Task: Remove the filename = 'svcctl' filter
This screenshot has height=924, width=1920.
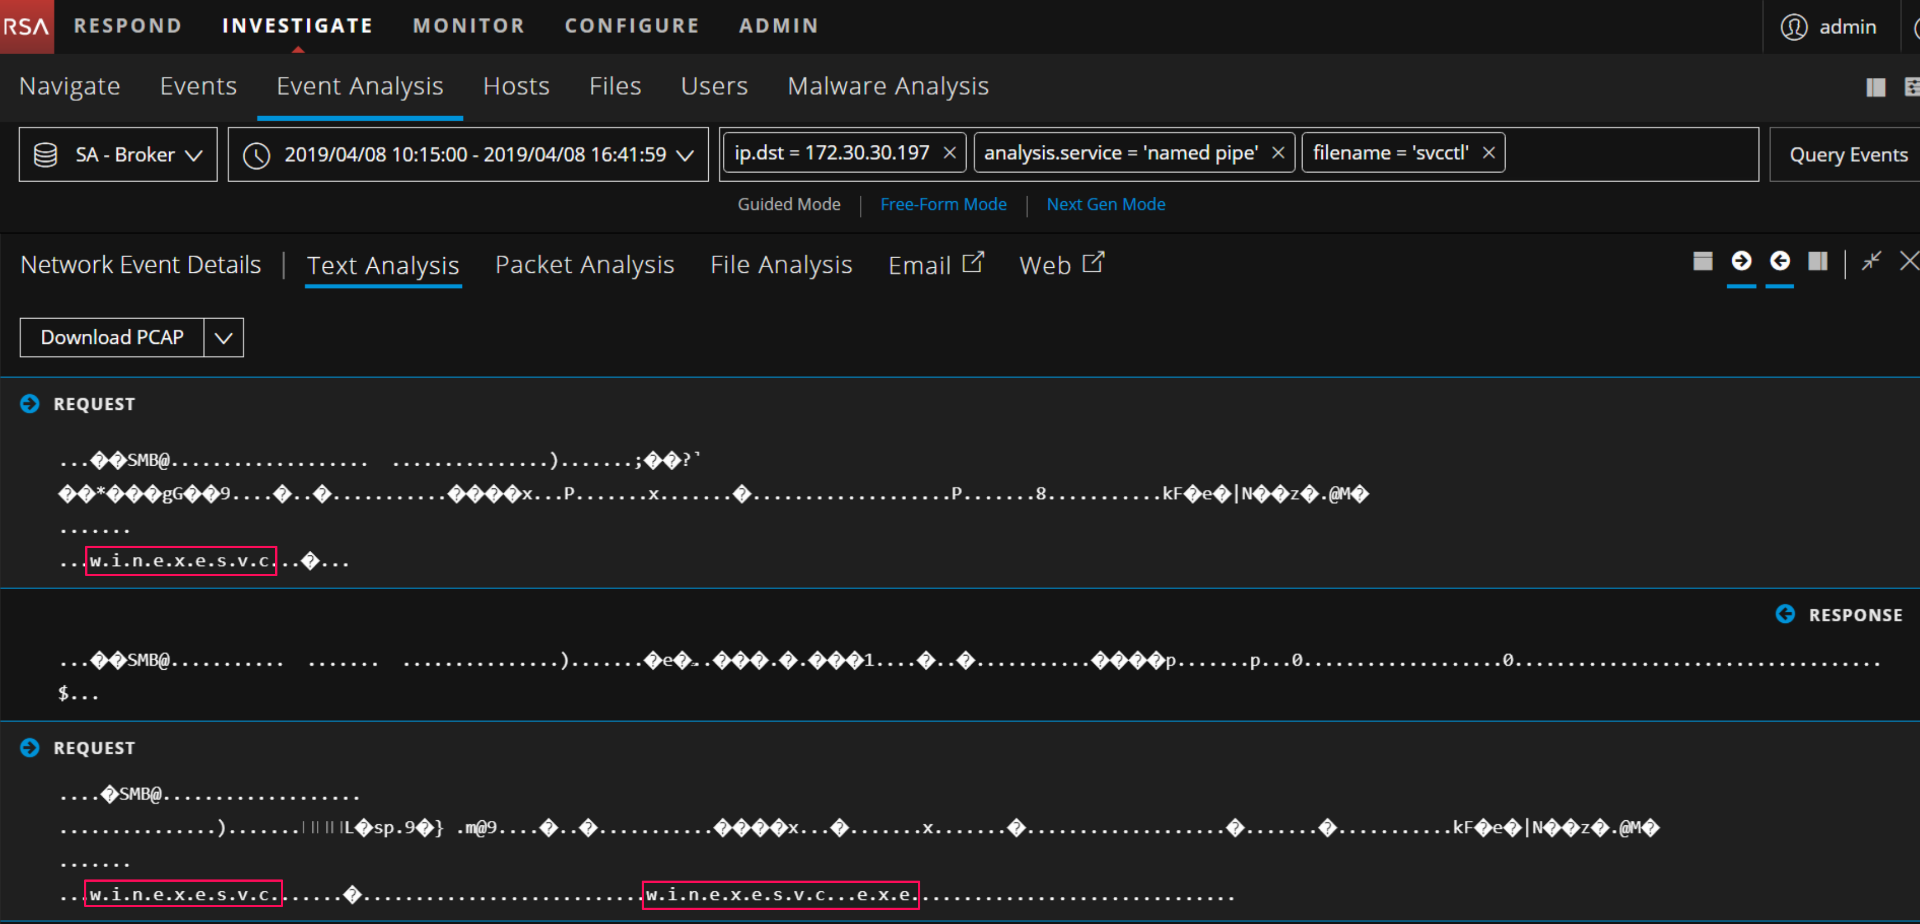Action: 1489,153
